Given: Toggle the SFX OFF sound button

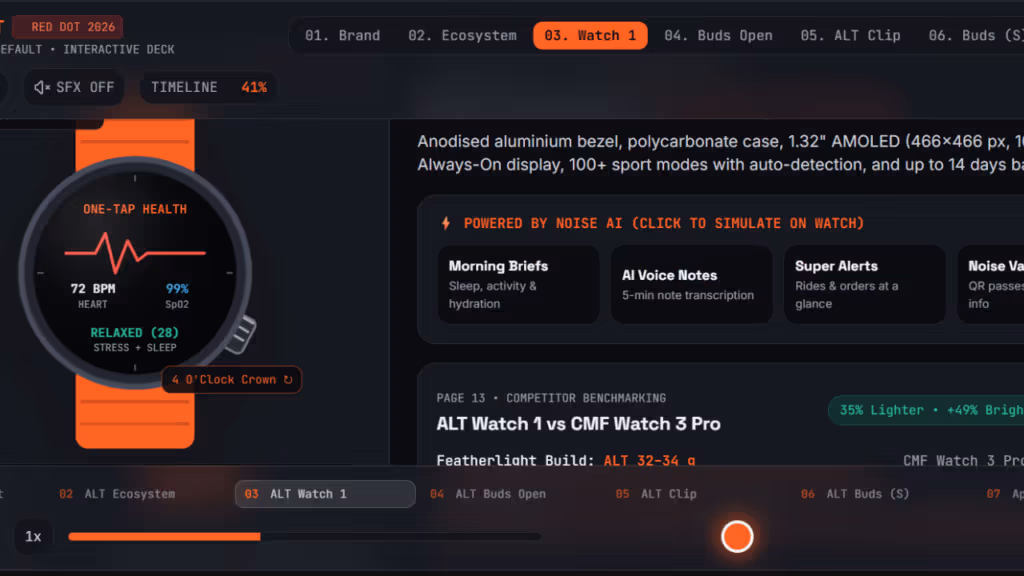Looking at the screenshot, I should click(74, 88).
